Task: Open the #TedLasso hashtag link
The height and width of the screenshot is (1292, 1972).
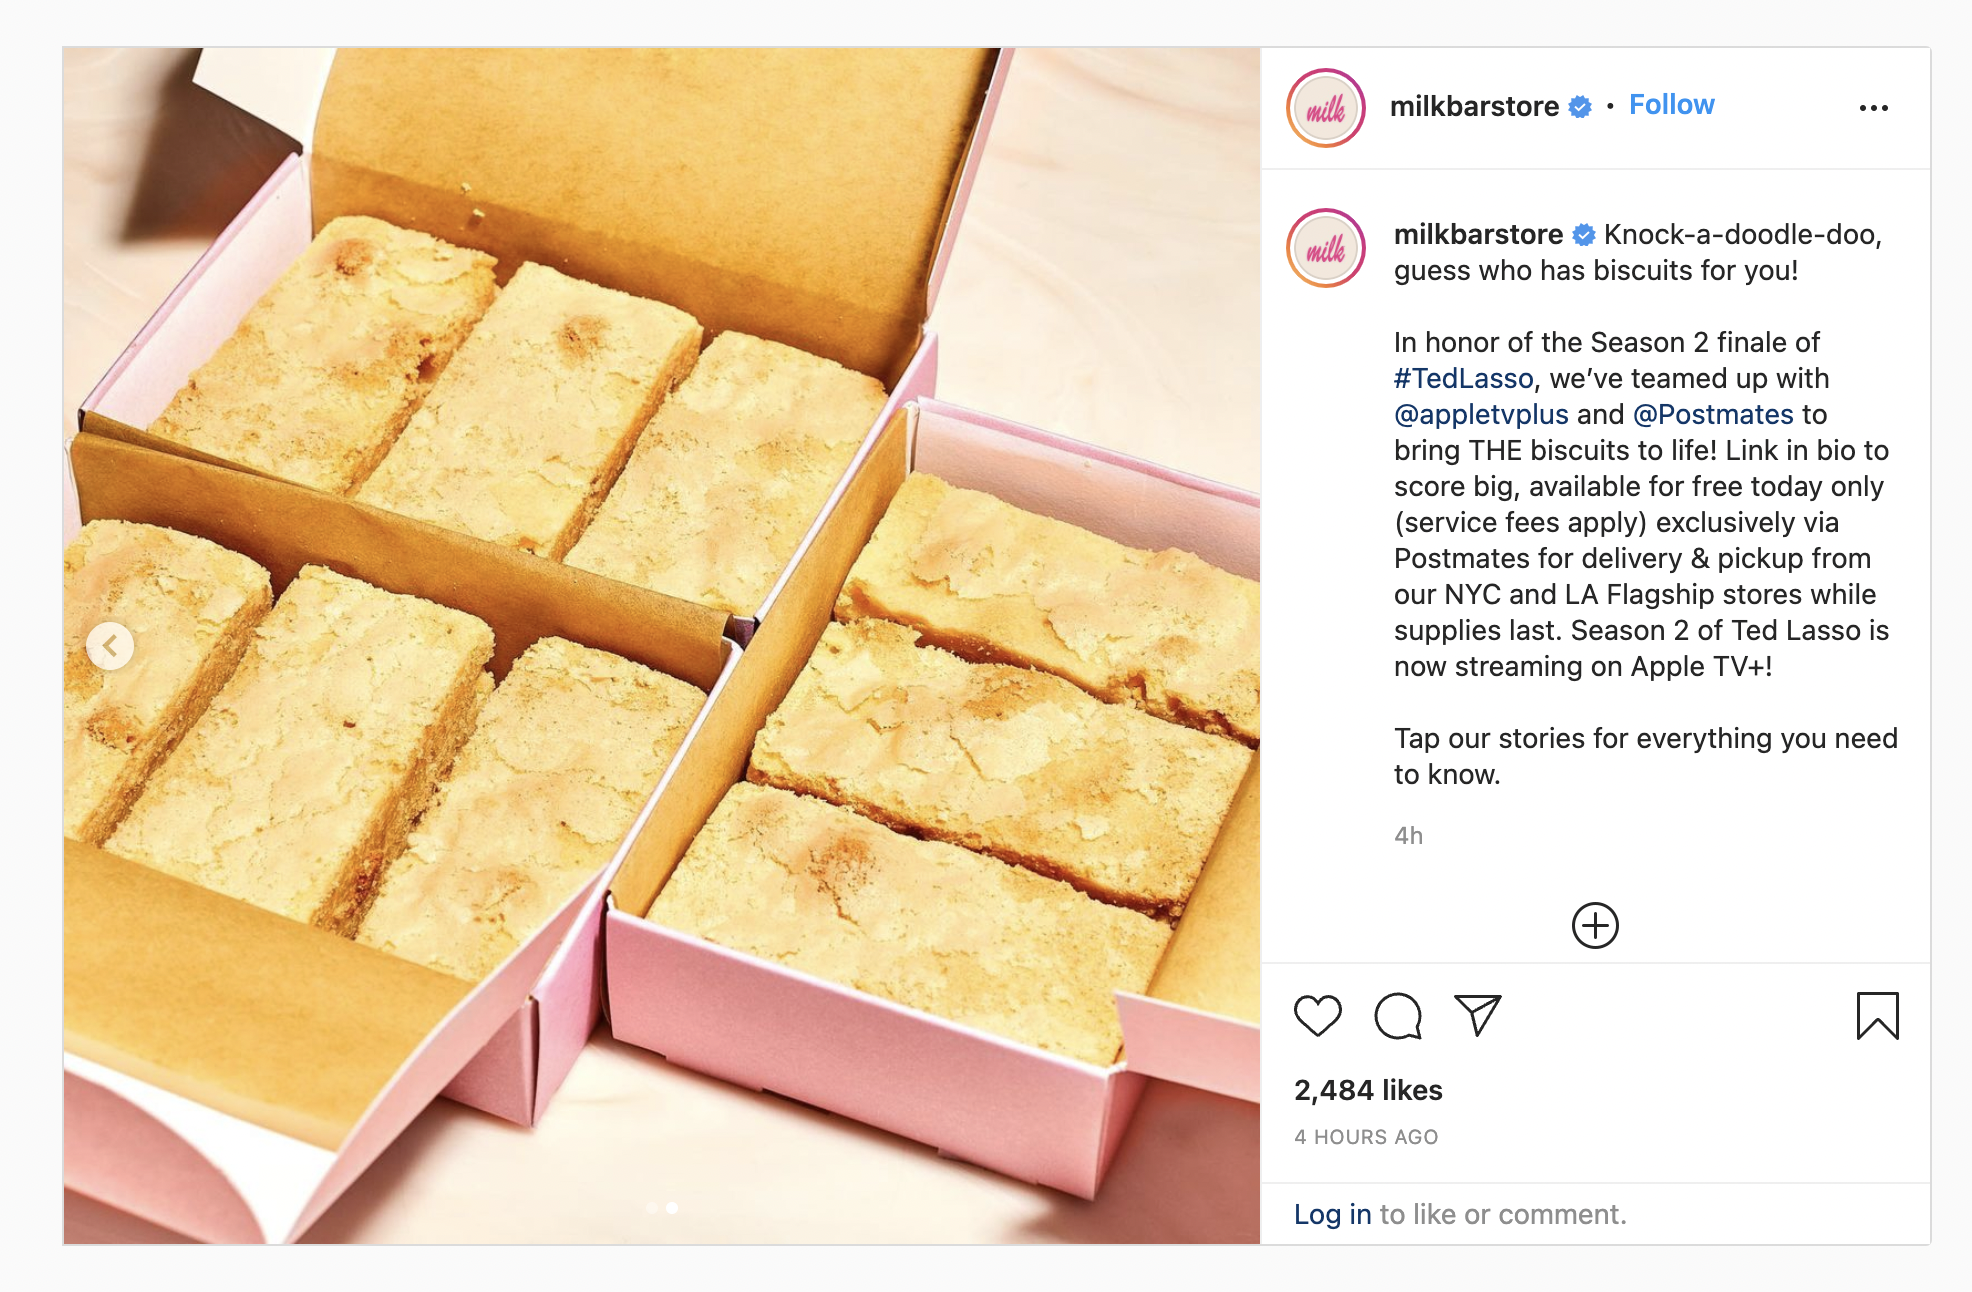Action: coord(1463,378)
